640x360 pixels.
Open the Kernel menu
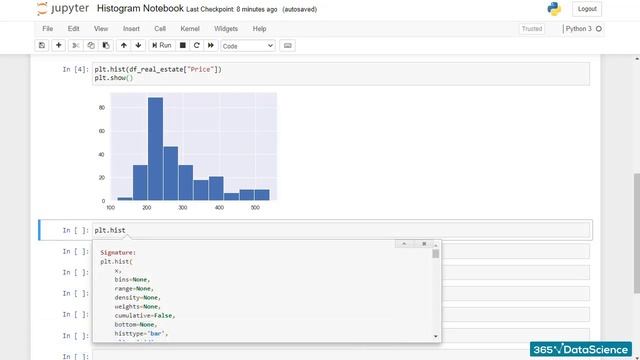tap(190, 29)
